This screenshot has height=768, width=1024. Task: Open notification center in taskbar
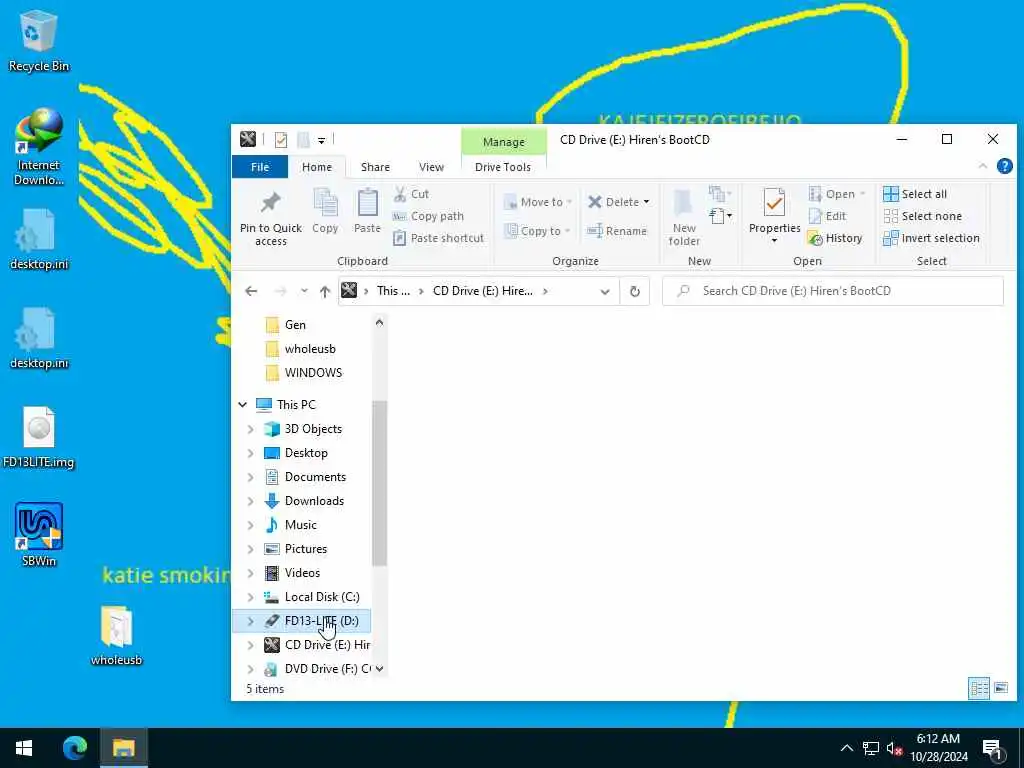[993, 749]
